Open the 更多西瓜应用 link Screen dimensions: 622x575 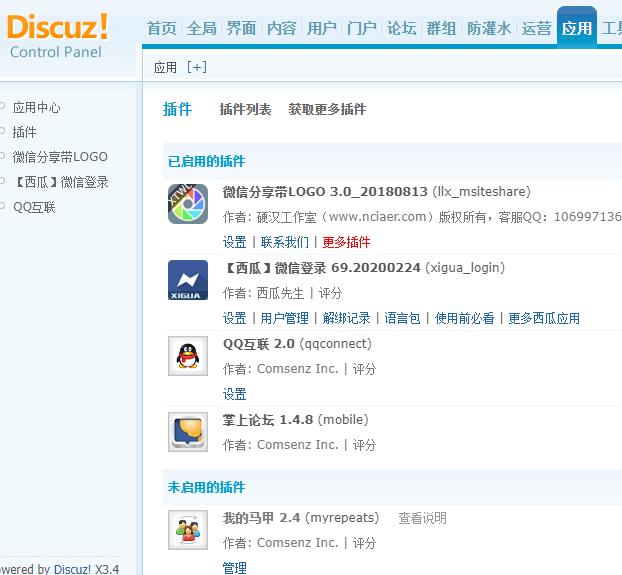[544, 318]
